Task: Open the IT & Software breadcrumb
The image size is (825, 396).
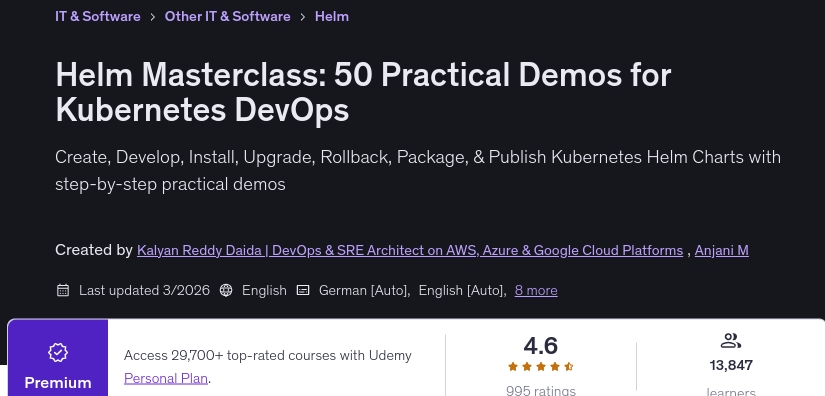Action: (x=98, y=16)
